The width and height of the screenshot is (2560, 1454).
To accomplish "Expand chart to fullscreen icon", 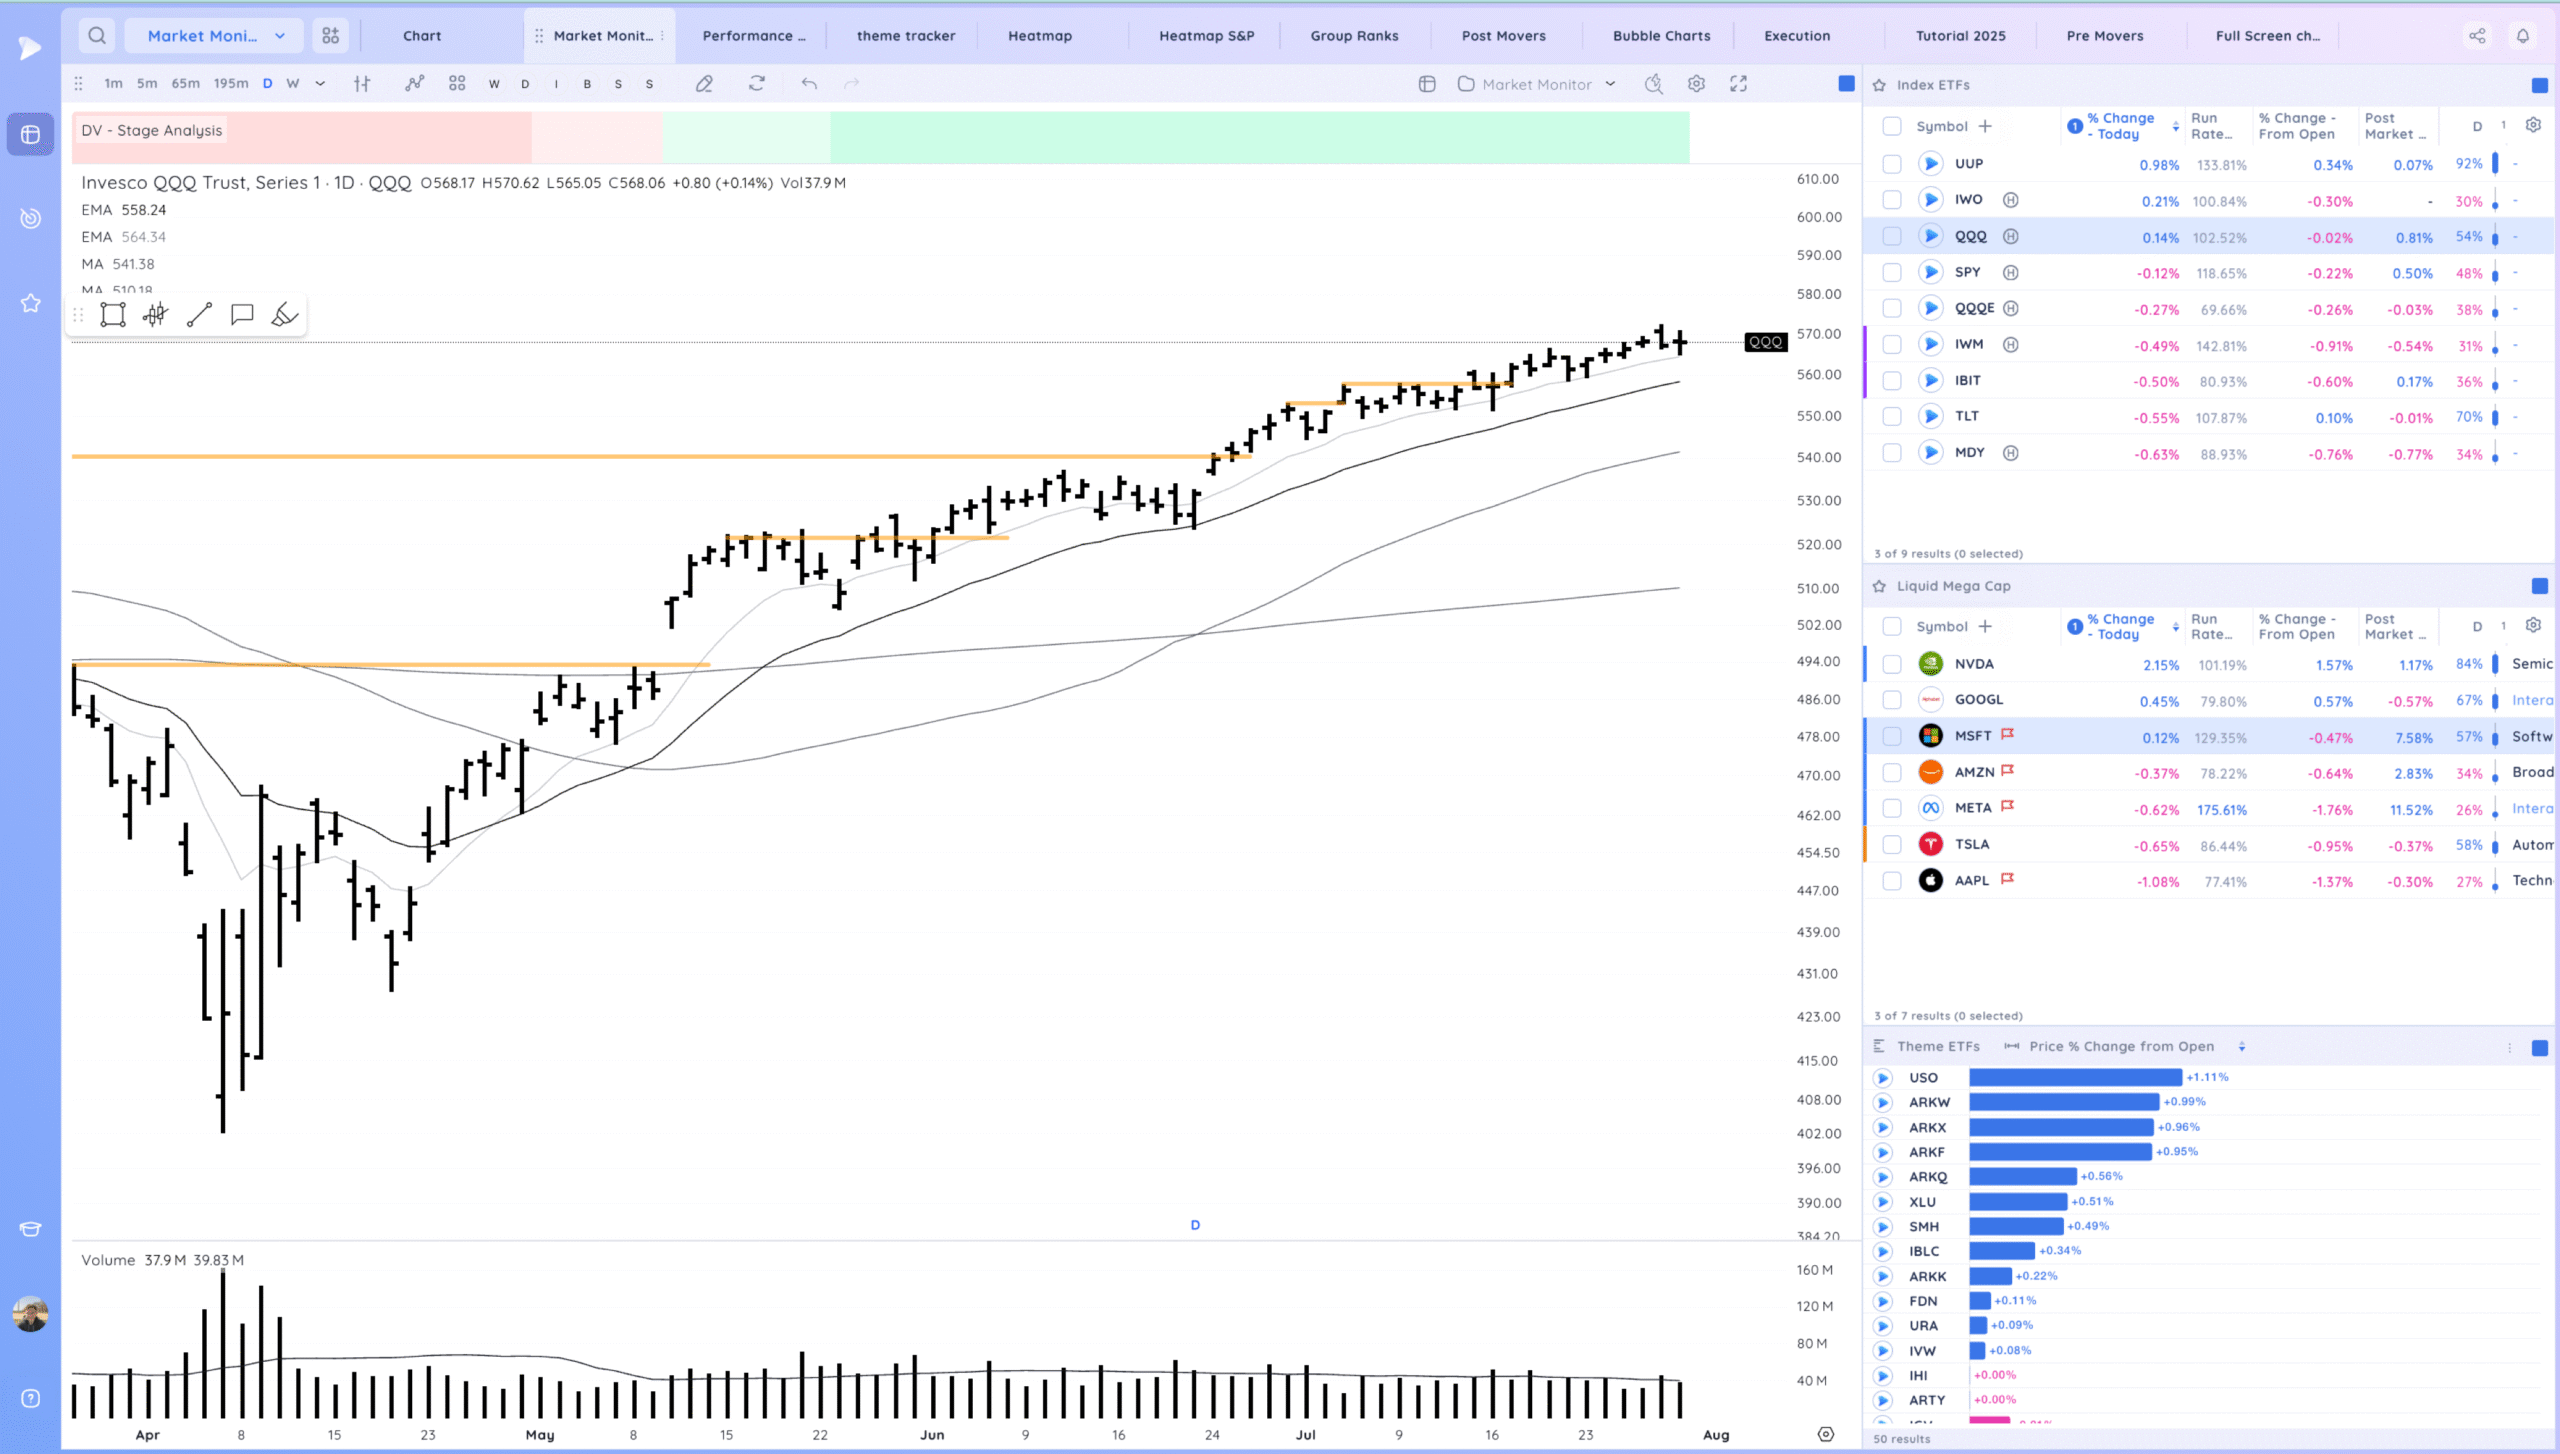I will point(1739,84).
